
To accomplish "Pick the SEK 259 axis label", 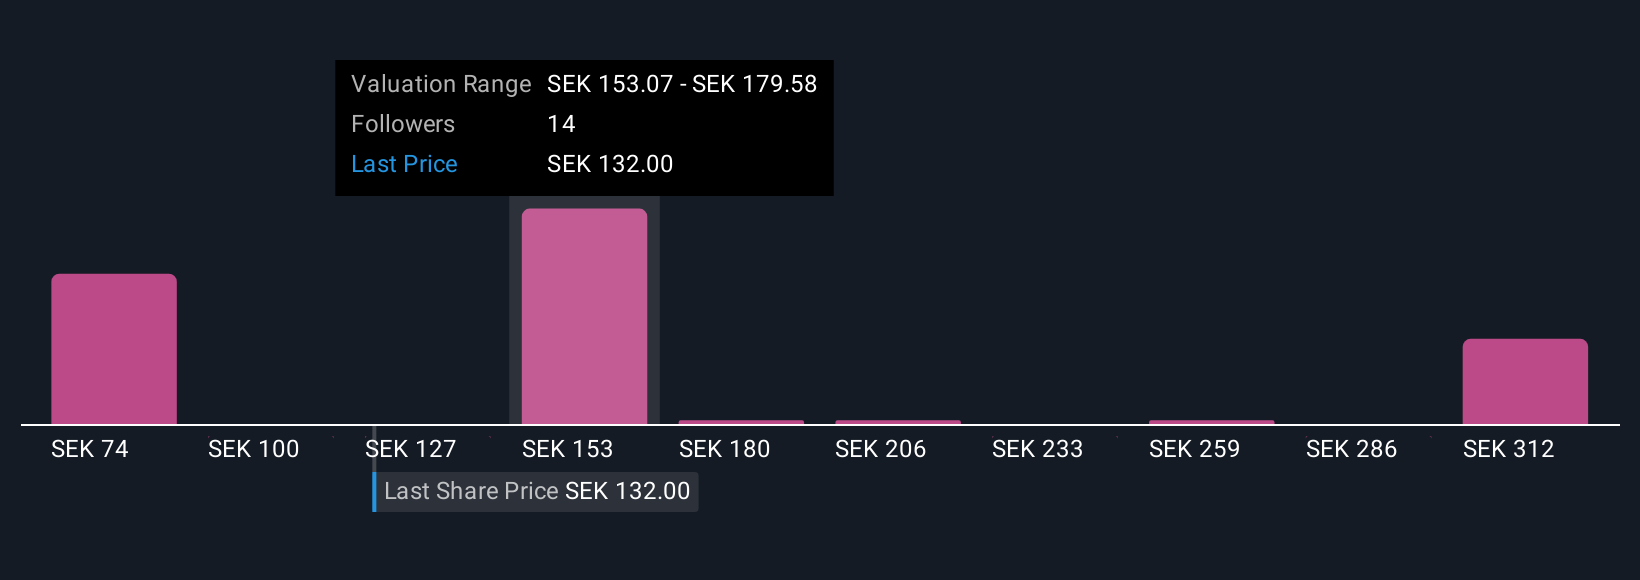I will click(x=1195, y=450).
